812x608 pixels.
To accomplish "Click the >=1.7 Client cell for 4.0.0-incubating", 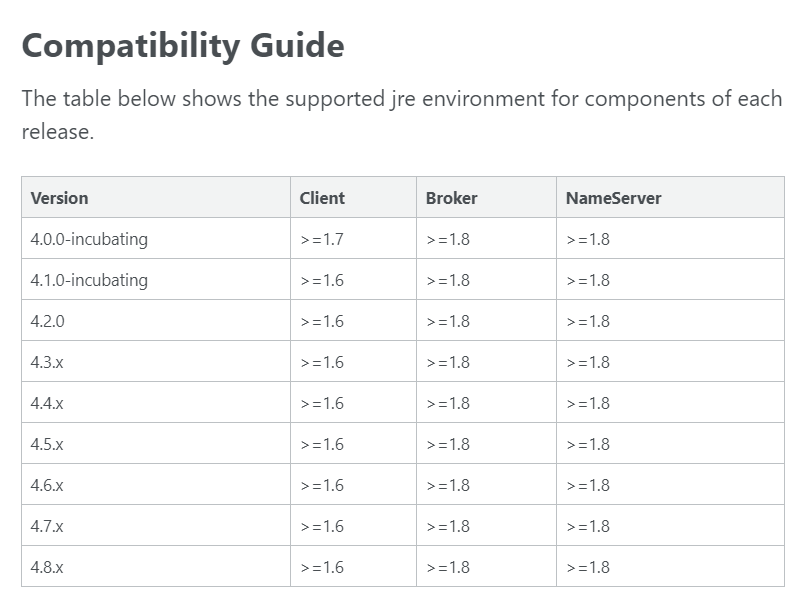I will 321,239.
